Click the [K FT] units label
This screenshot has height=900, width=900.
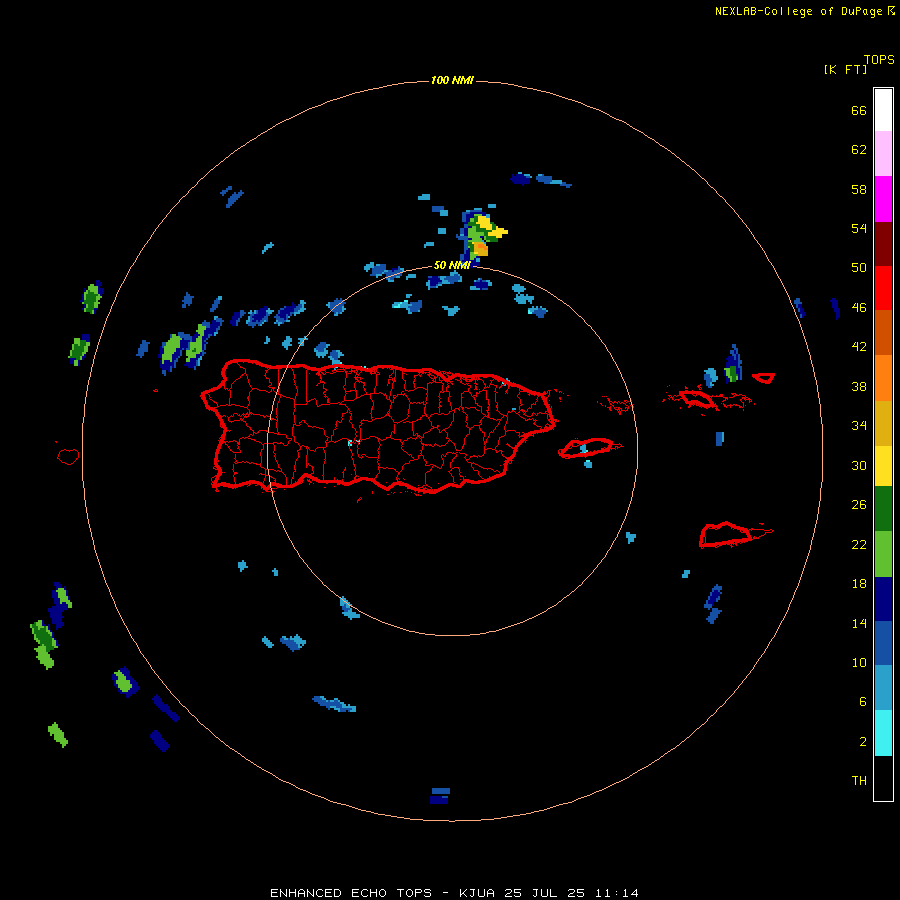click(x=845, y=69)
